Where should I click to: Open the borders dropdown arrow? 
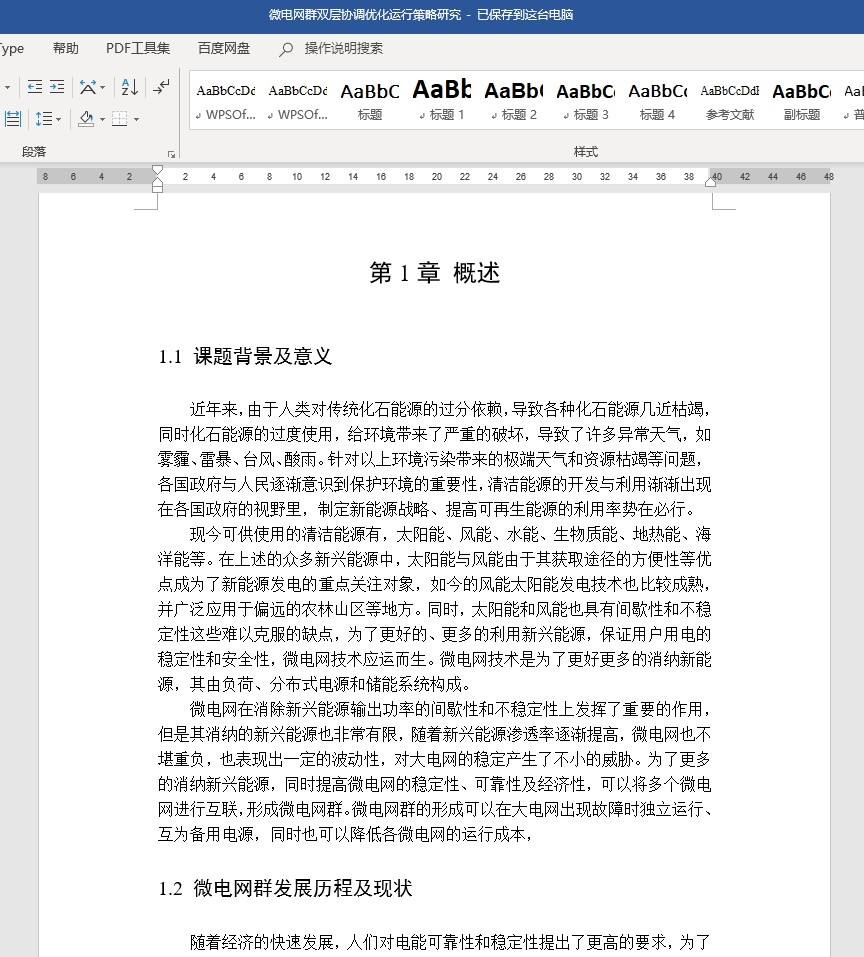click(137, 119)
